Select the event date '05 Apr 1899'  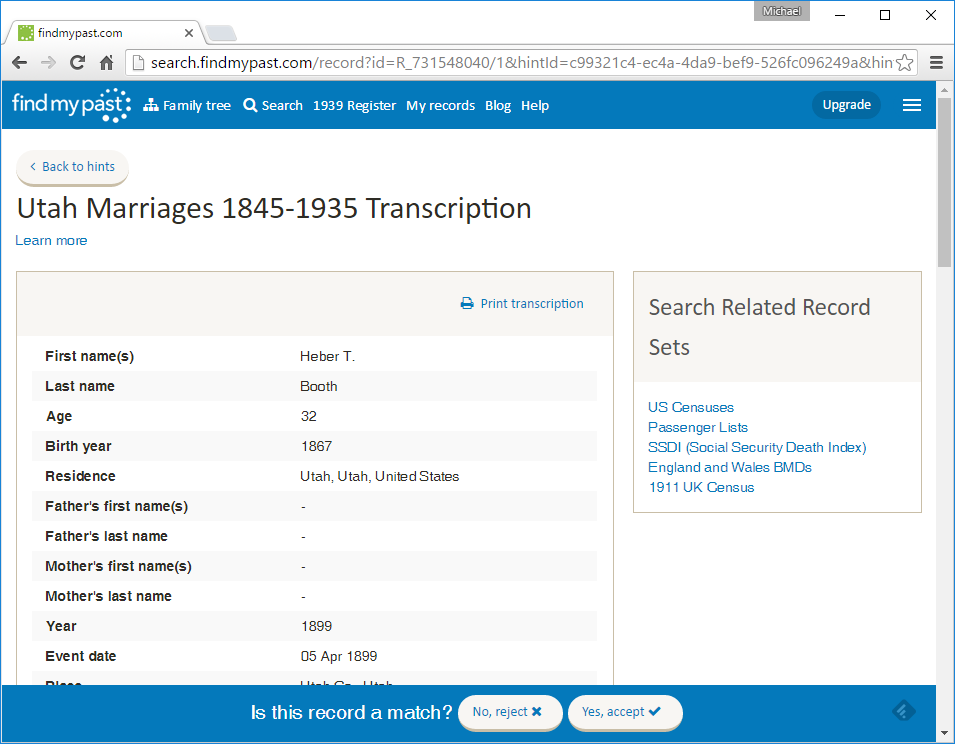339,656
